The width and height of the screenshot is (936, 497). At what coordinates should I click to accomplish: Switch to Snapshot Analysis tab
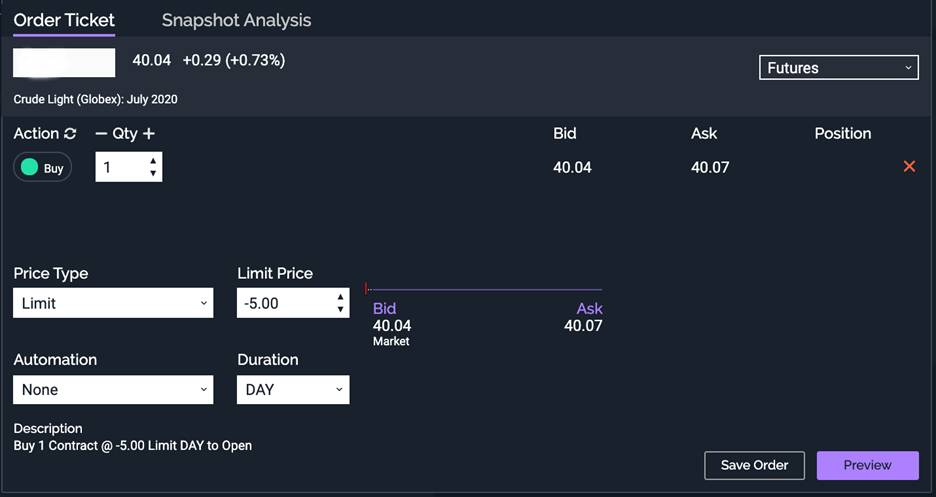pyautogui.click(x=236, y=20)
